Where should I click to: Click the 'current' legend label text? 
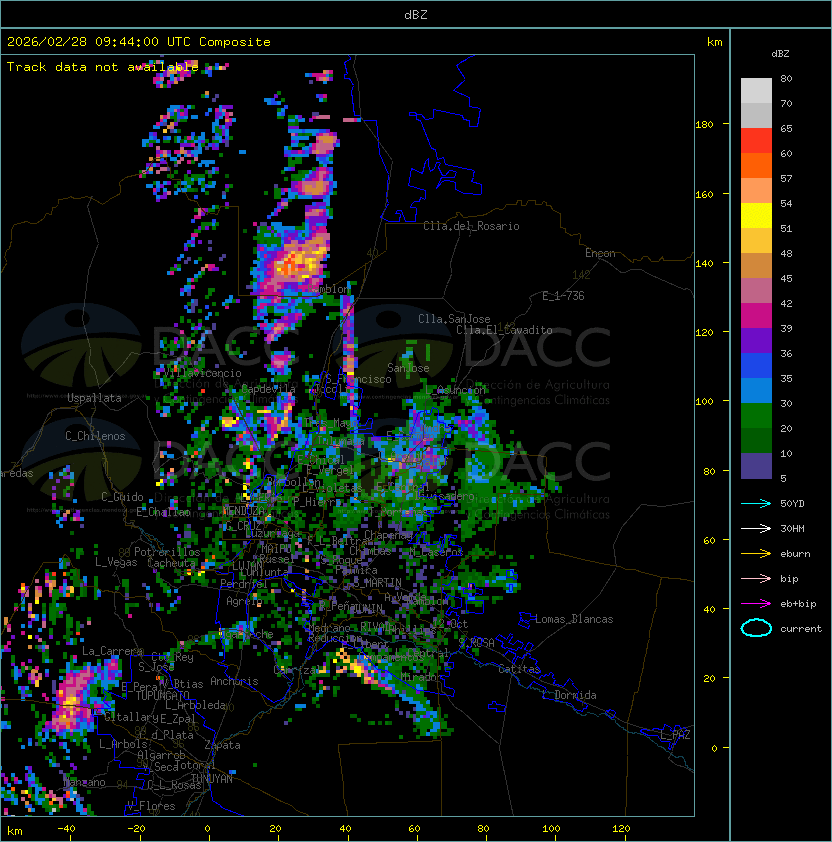tap(801, 629)
